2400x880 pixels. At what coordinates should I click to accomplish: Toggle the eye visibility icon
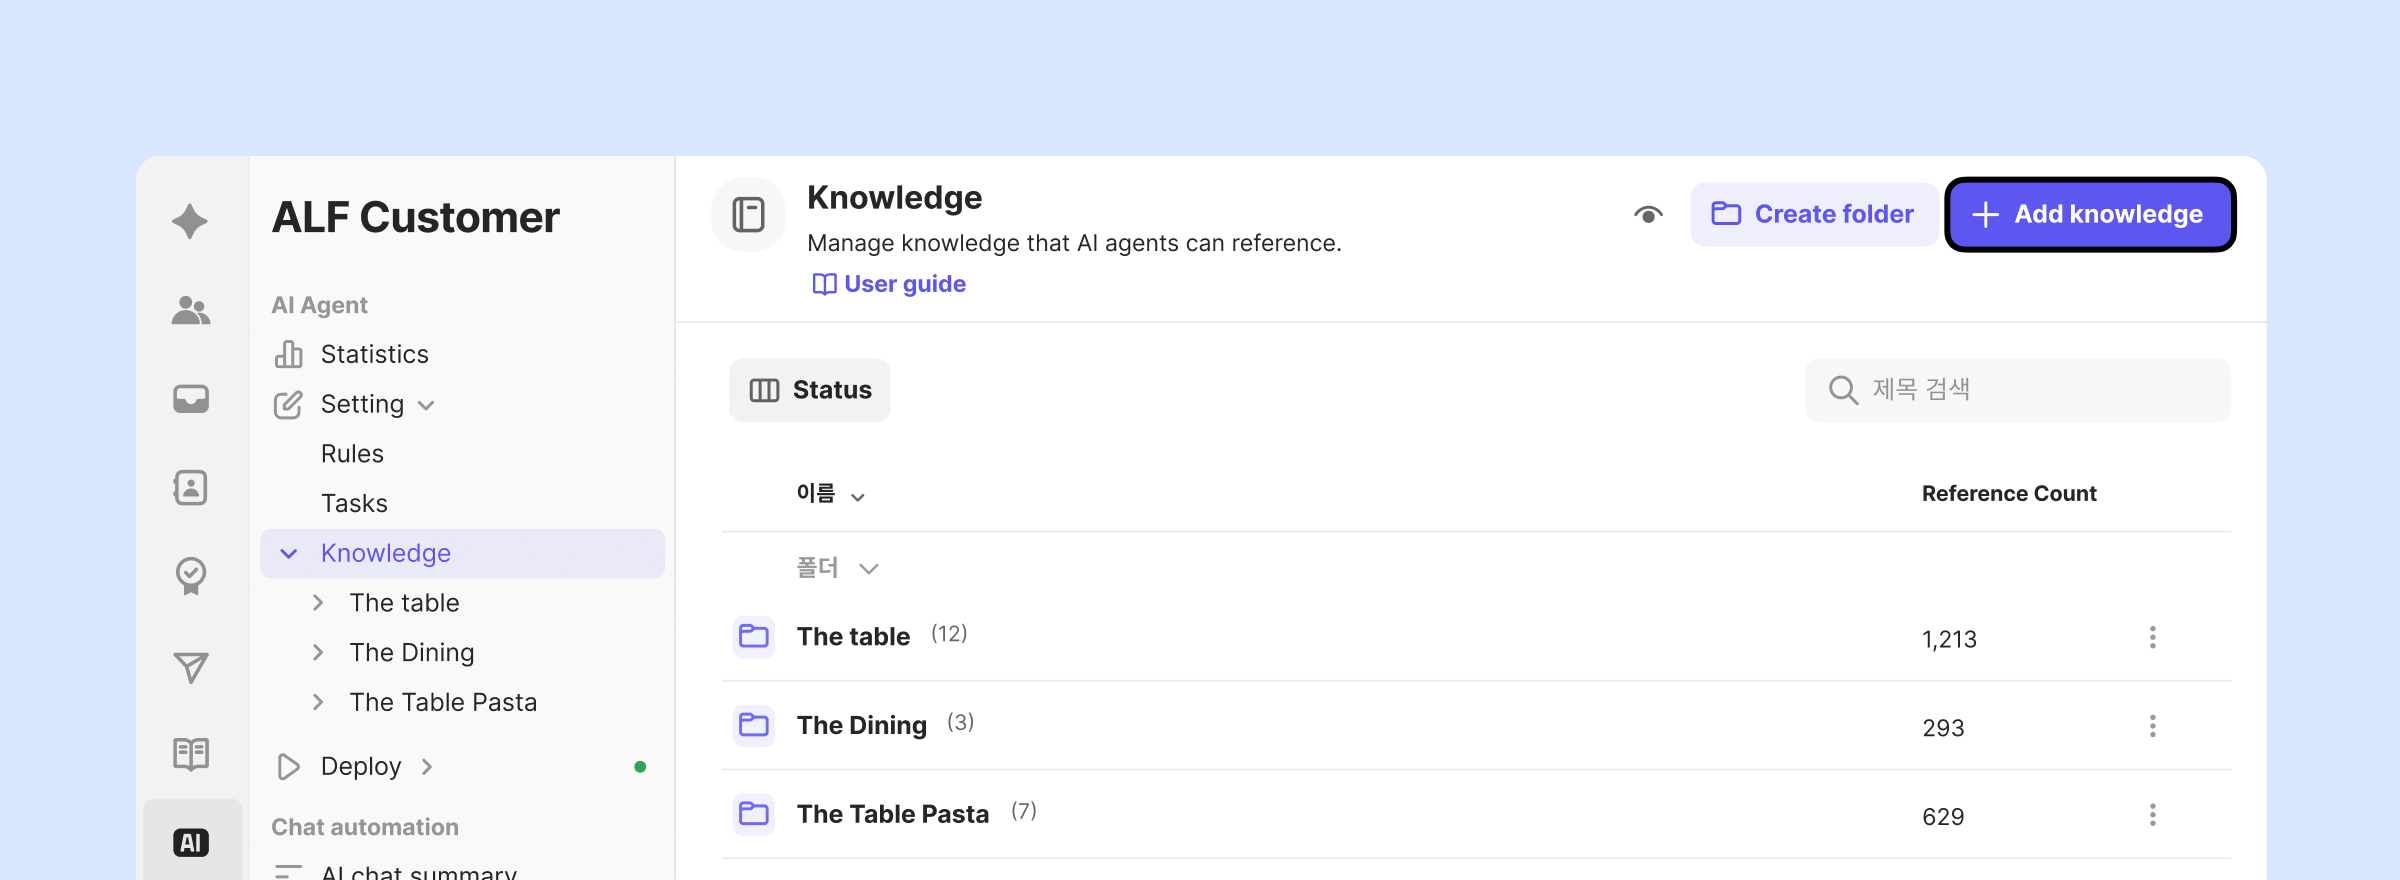[x=1648, y=215]
